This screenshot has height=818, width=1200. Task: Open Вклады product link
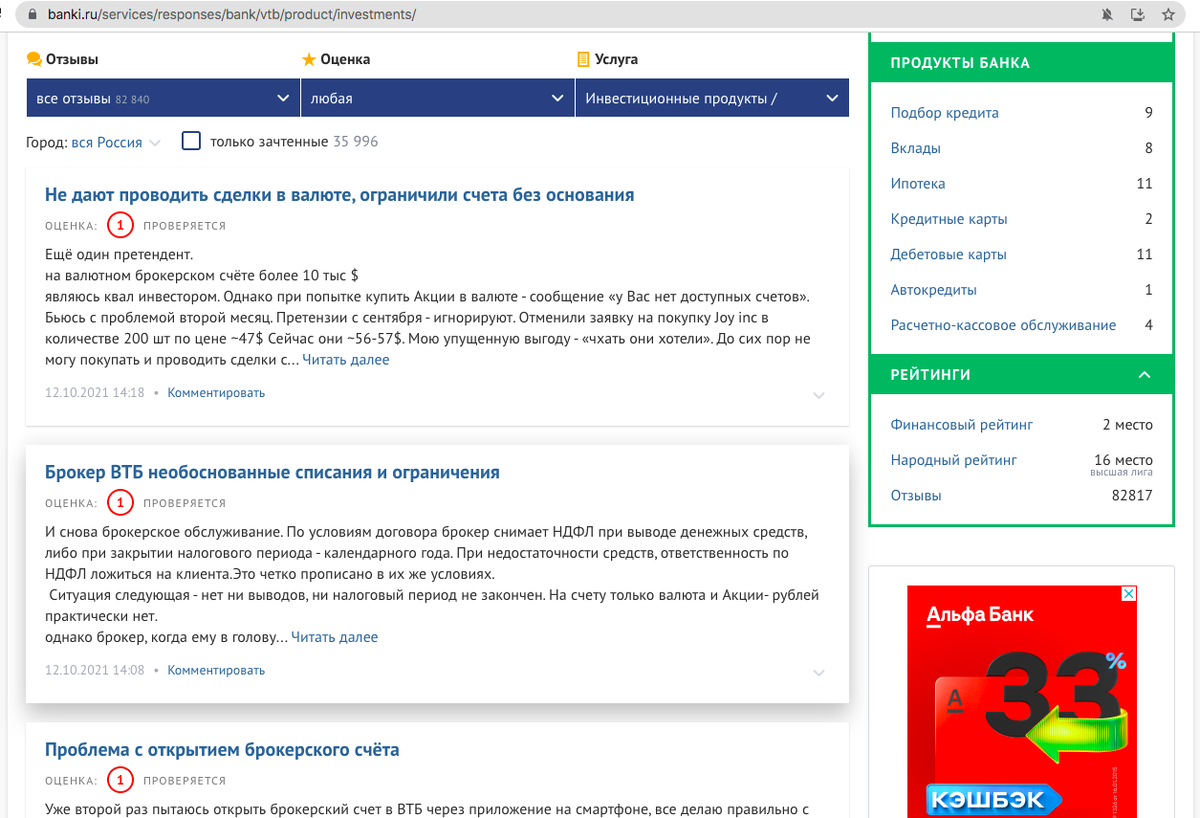point(915,148)
